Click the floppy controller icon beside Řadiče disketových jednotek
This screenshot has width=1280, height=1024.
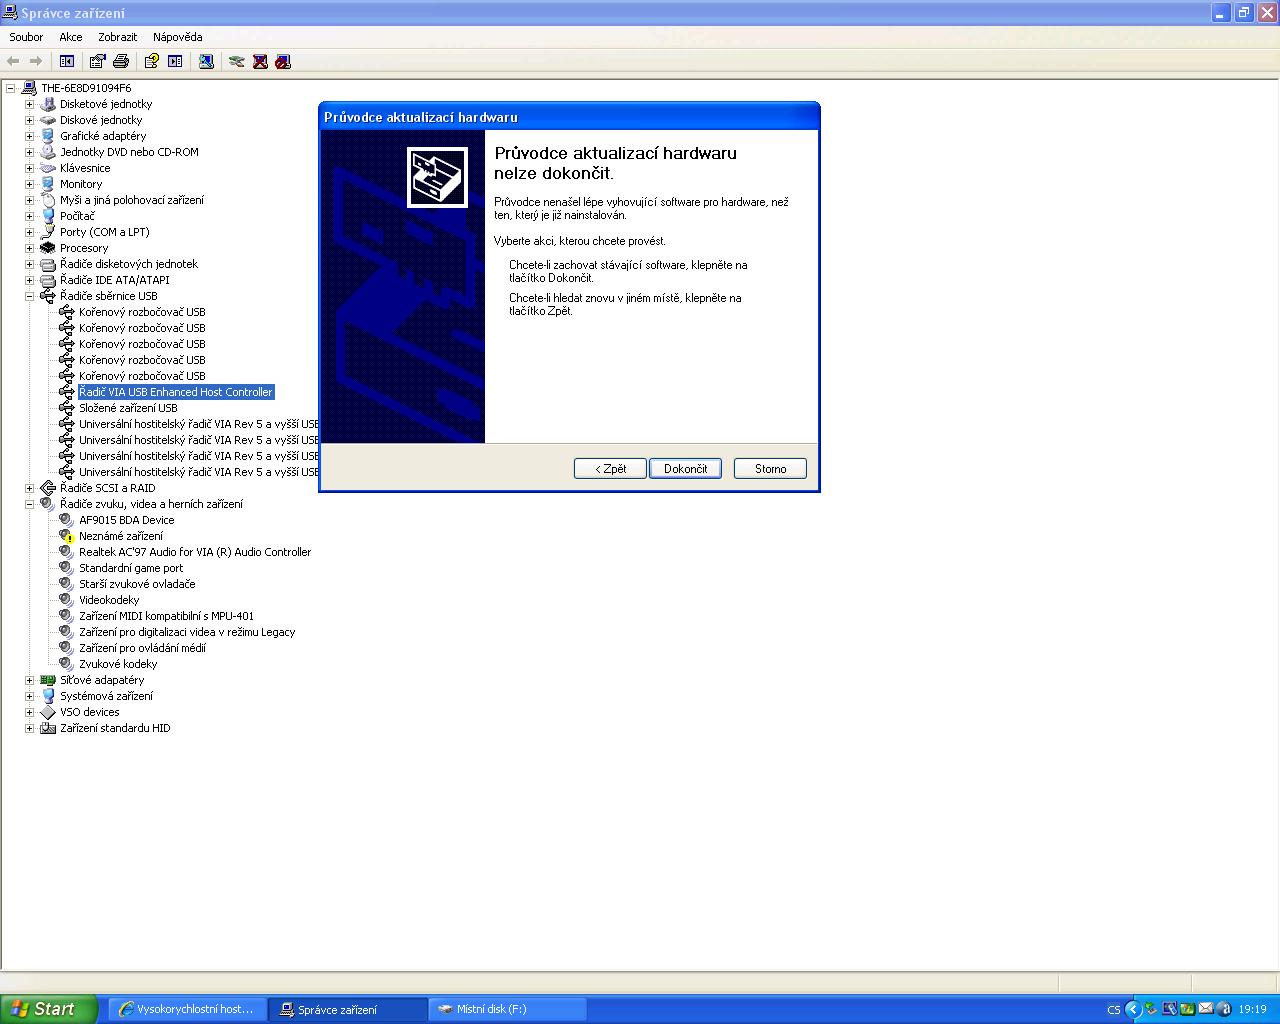(x=47, y=264)
